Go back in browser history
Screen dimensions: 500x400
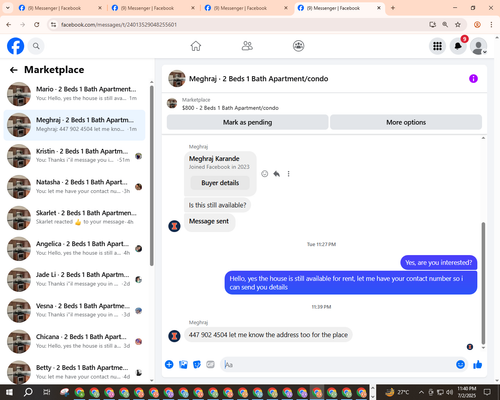9,25
